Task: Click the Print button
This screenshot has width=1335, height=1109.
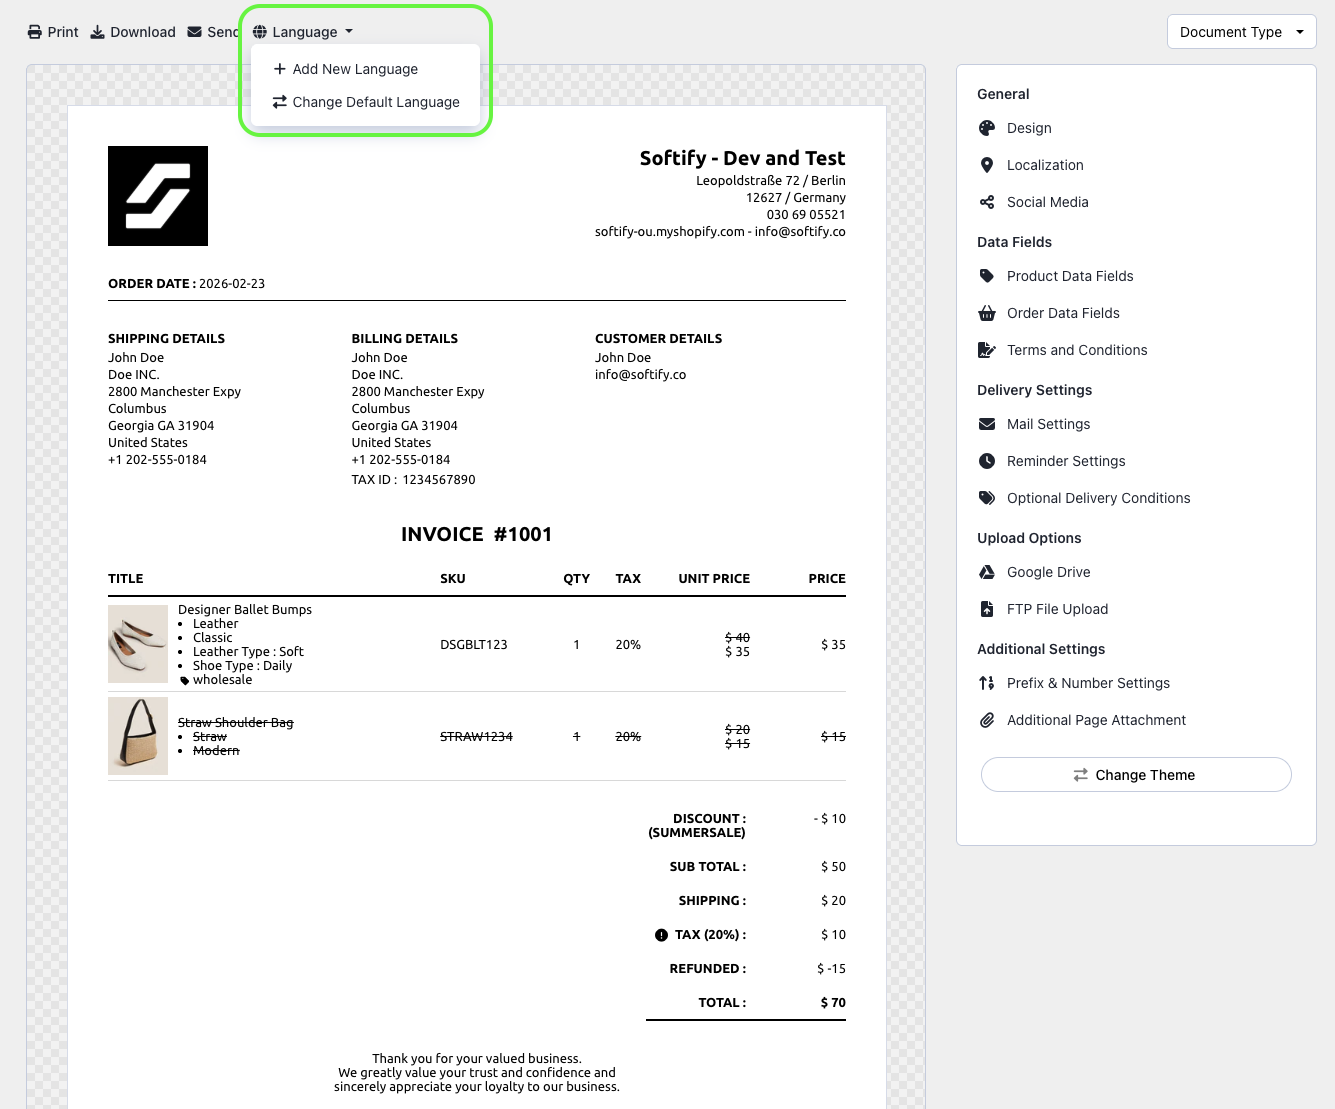Action: click(x=52, y=32)
